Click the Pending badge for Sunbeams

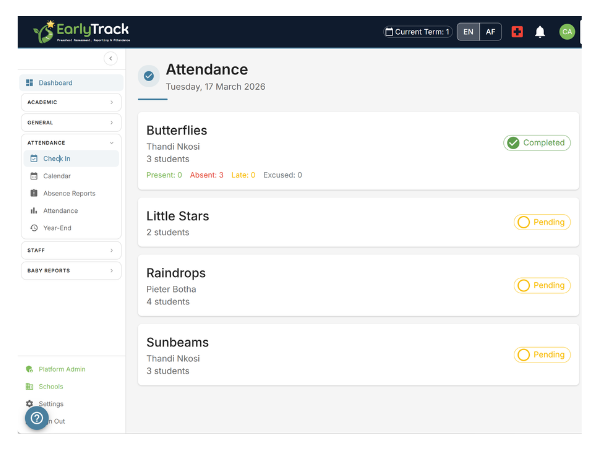point(542,355)
